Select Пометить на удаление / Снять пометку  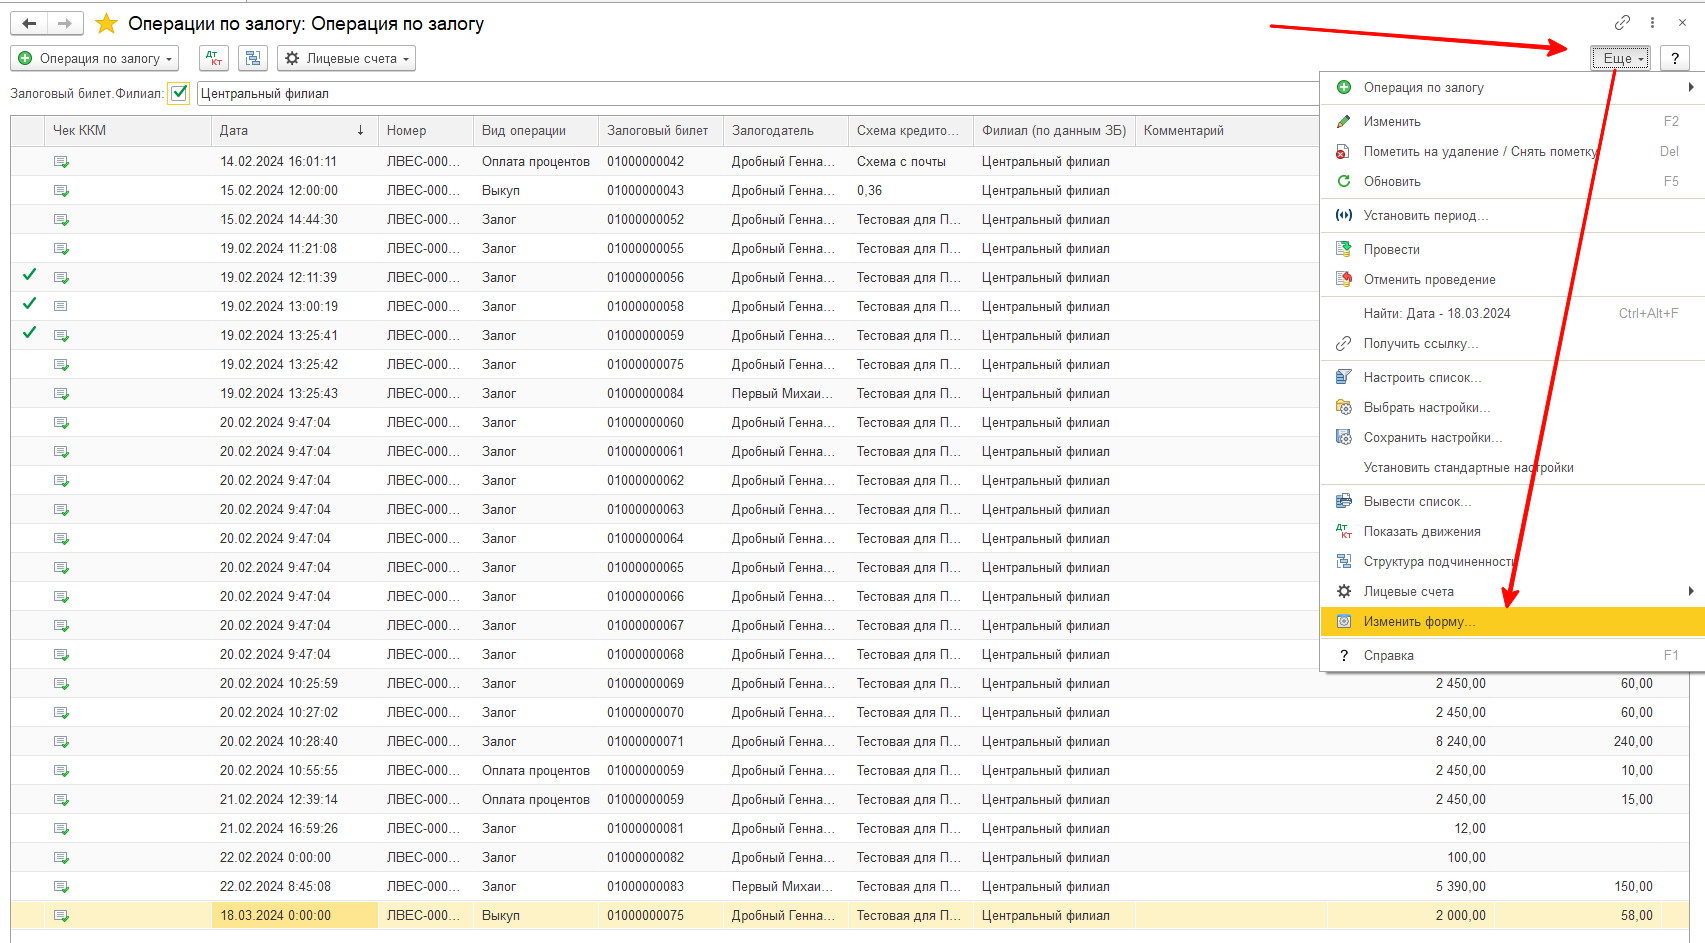coord(1513,152)
